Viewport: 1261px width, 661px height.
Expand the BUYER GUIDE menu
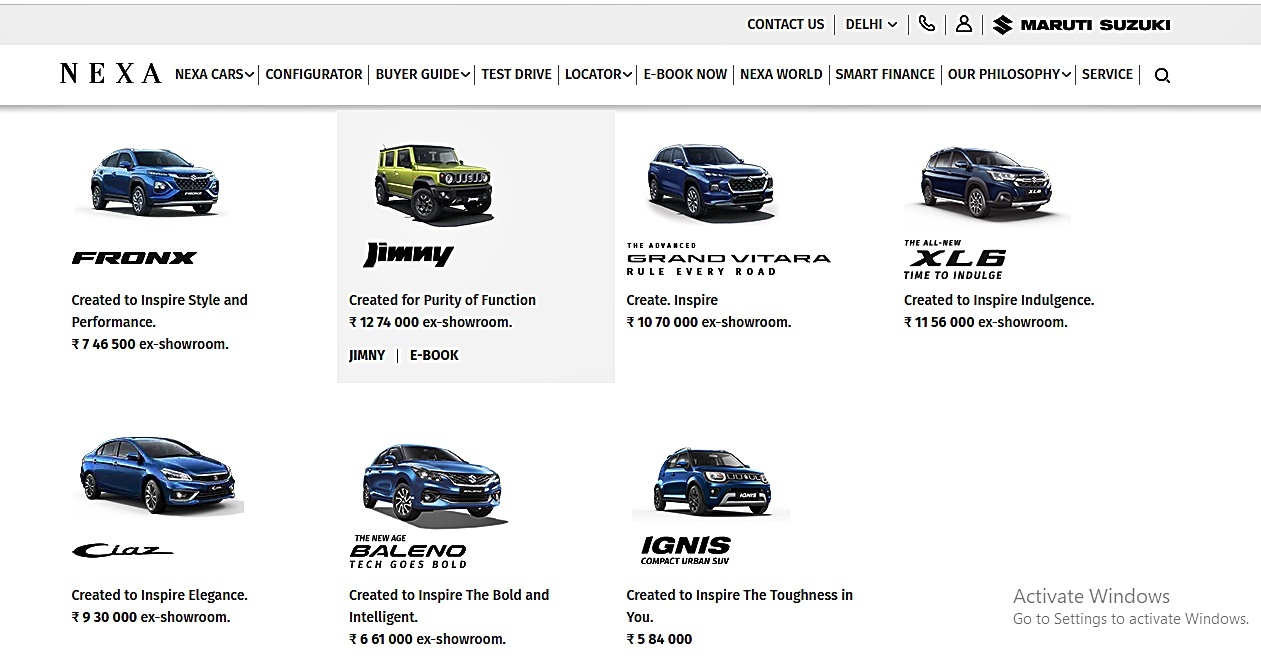[423, 74]
